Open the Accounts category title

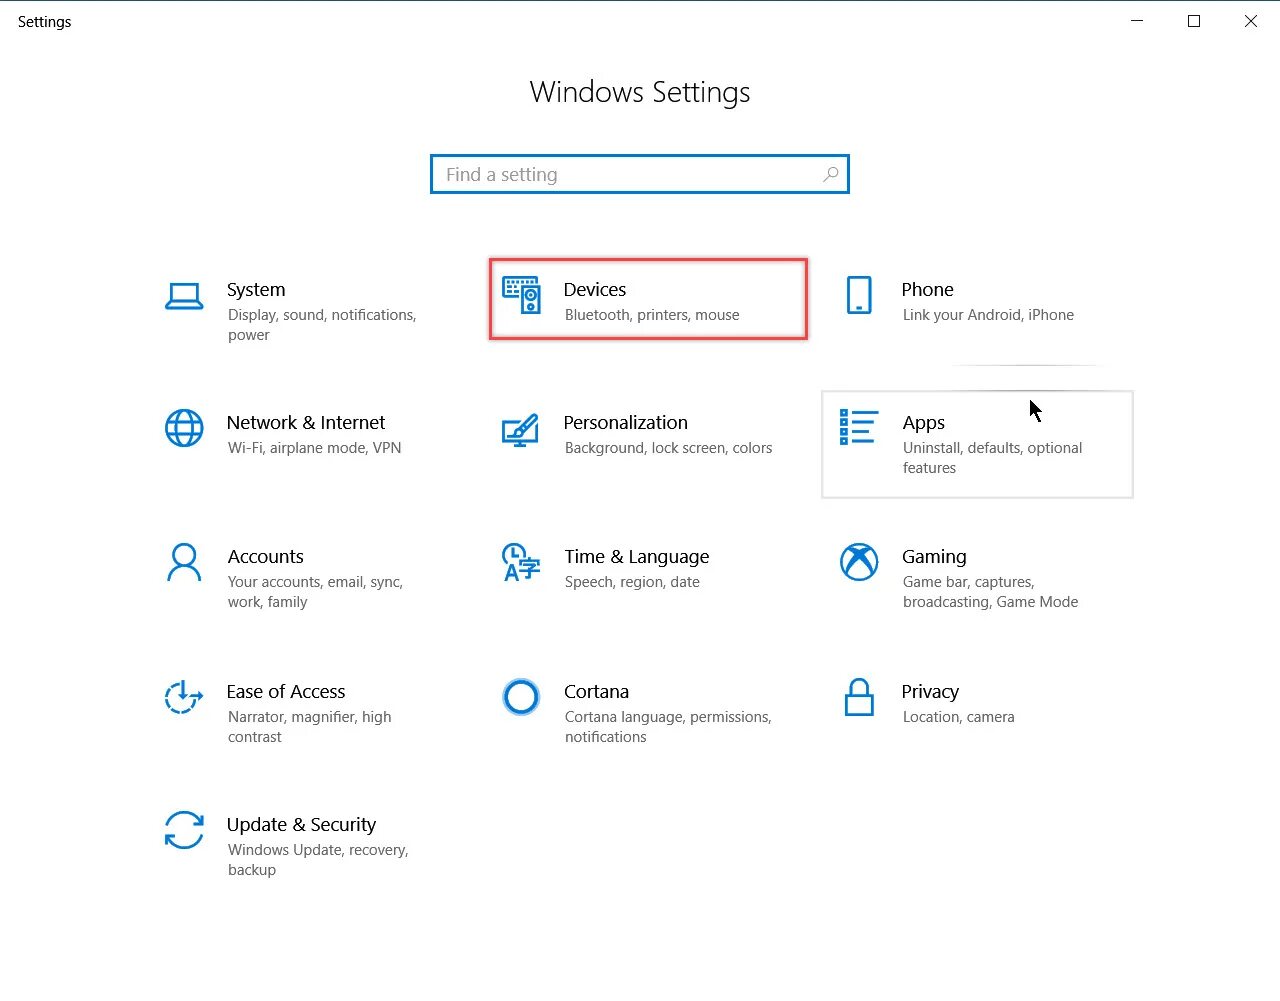[266, 556]
